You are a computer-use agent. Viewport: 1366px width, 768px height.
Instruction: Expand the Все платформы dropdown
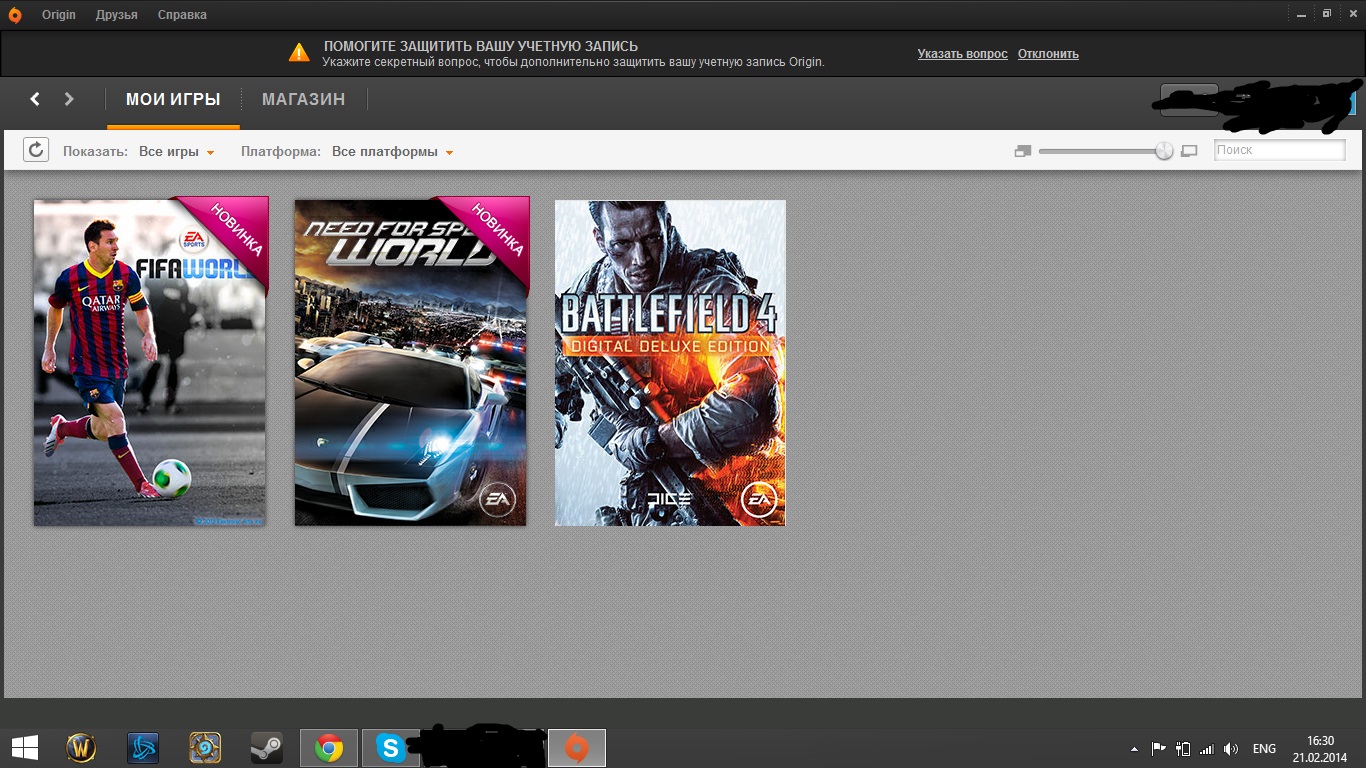[x=393, y=152]
